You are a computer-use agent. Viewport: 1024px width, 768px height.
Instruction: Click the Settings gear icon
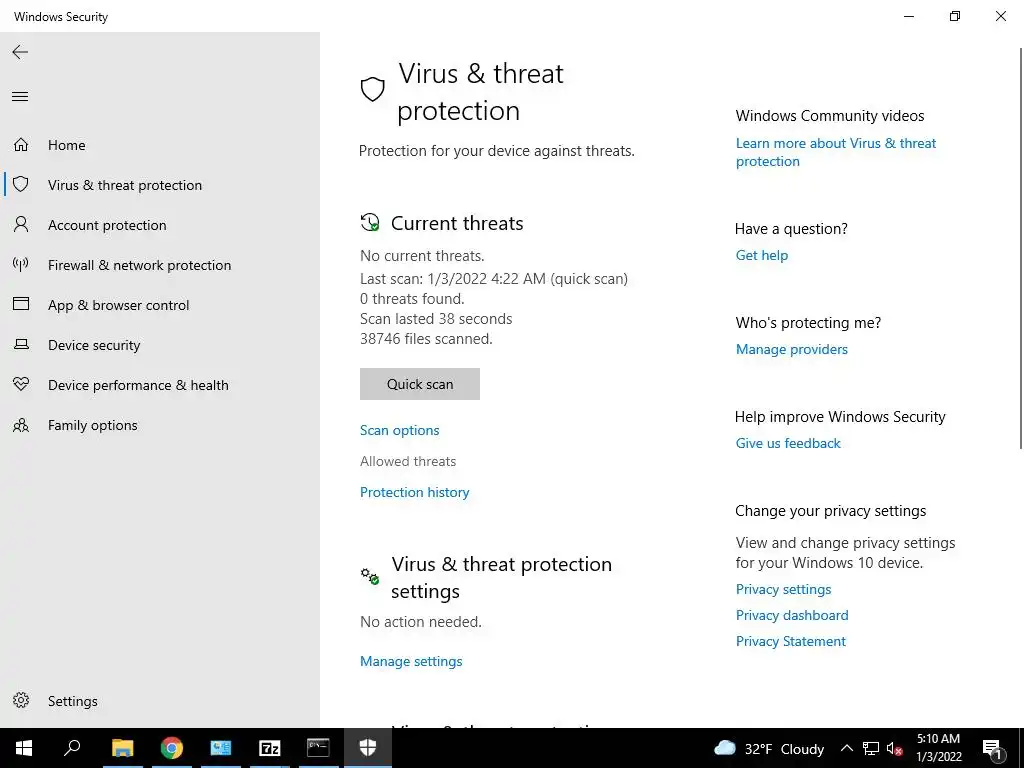[21, 700]
